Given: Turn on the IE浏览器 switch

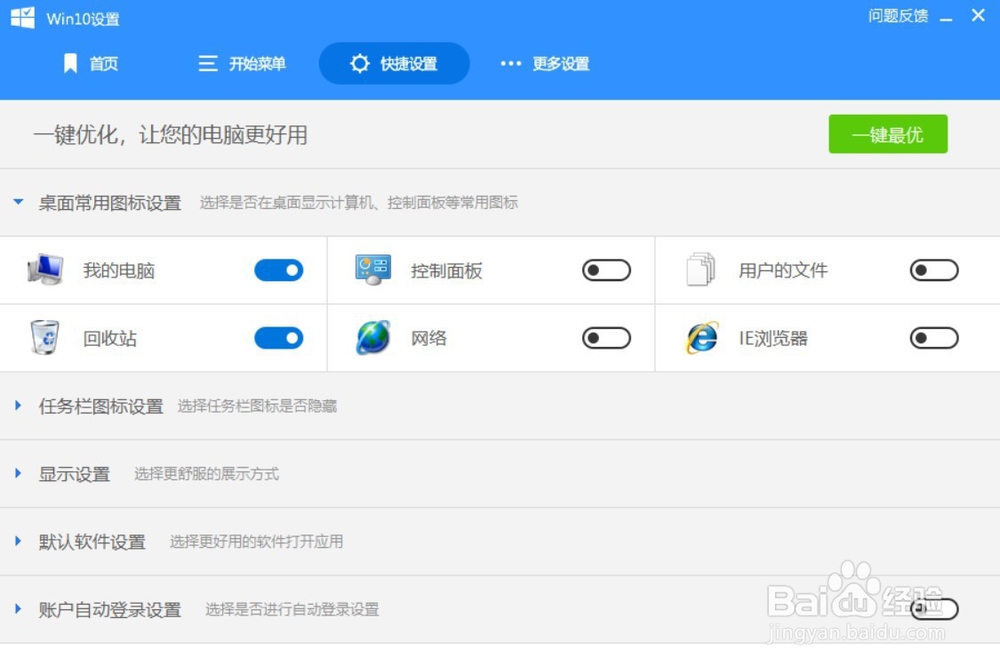Looking at the screenshot, I should pyautogui.click(x=934, y=338).
